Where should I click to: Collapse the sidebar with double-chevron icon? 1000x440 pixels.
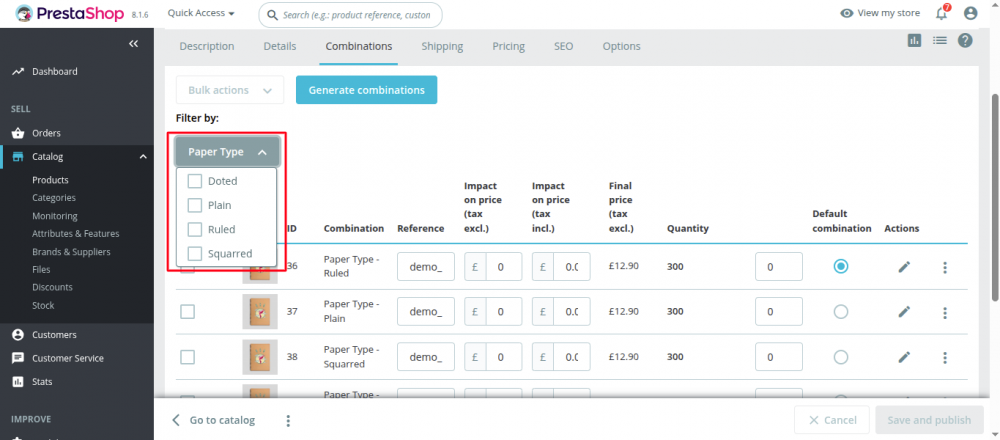coord(134,44)
